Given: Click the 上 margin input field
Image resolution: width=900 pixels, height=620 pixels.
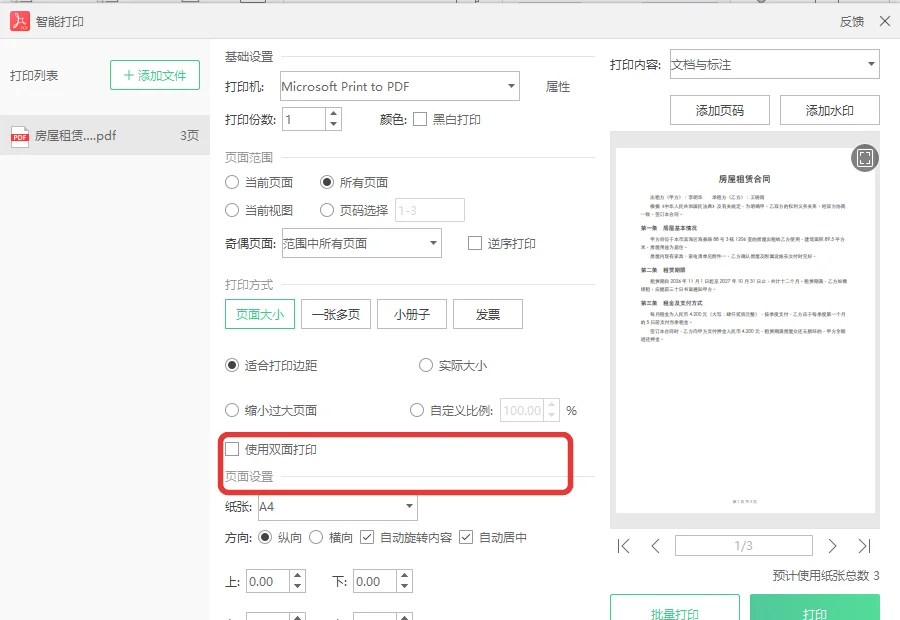Looking at the screenshot, I should [268, 581].
